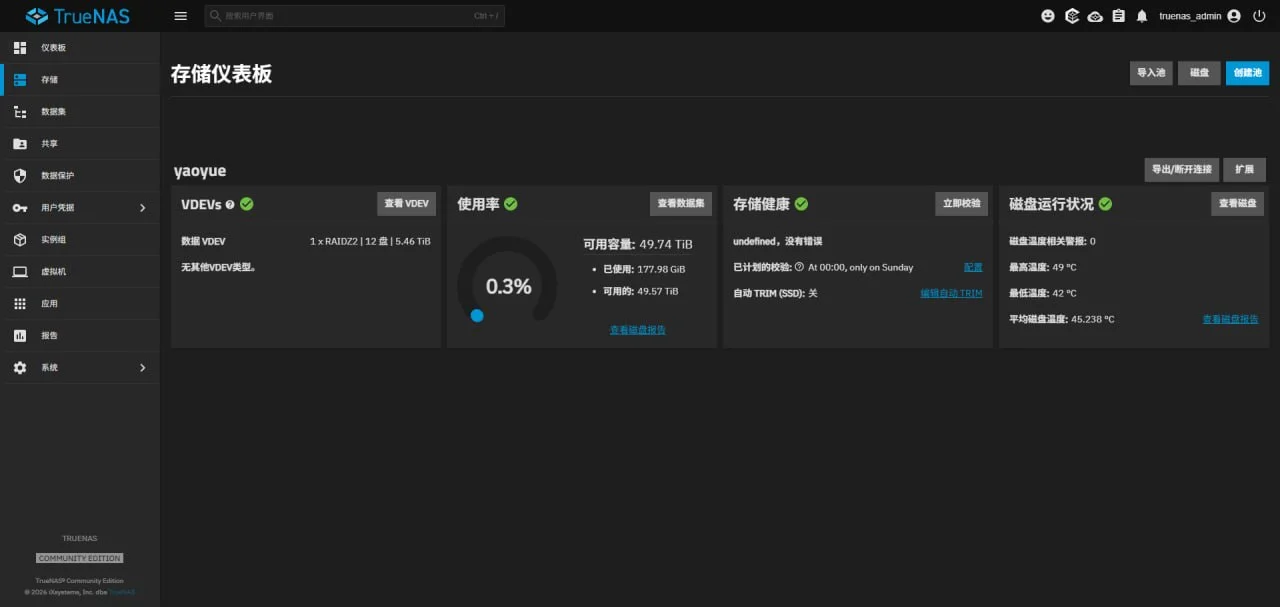Viewport: 1280px width, 607px height.
Task: Open 查看磁盘报告 link in disk health card
Action: (1230, 319)
